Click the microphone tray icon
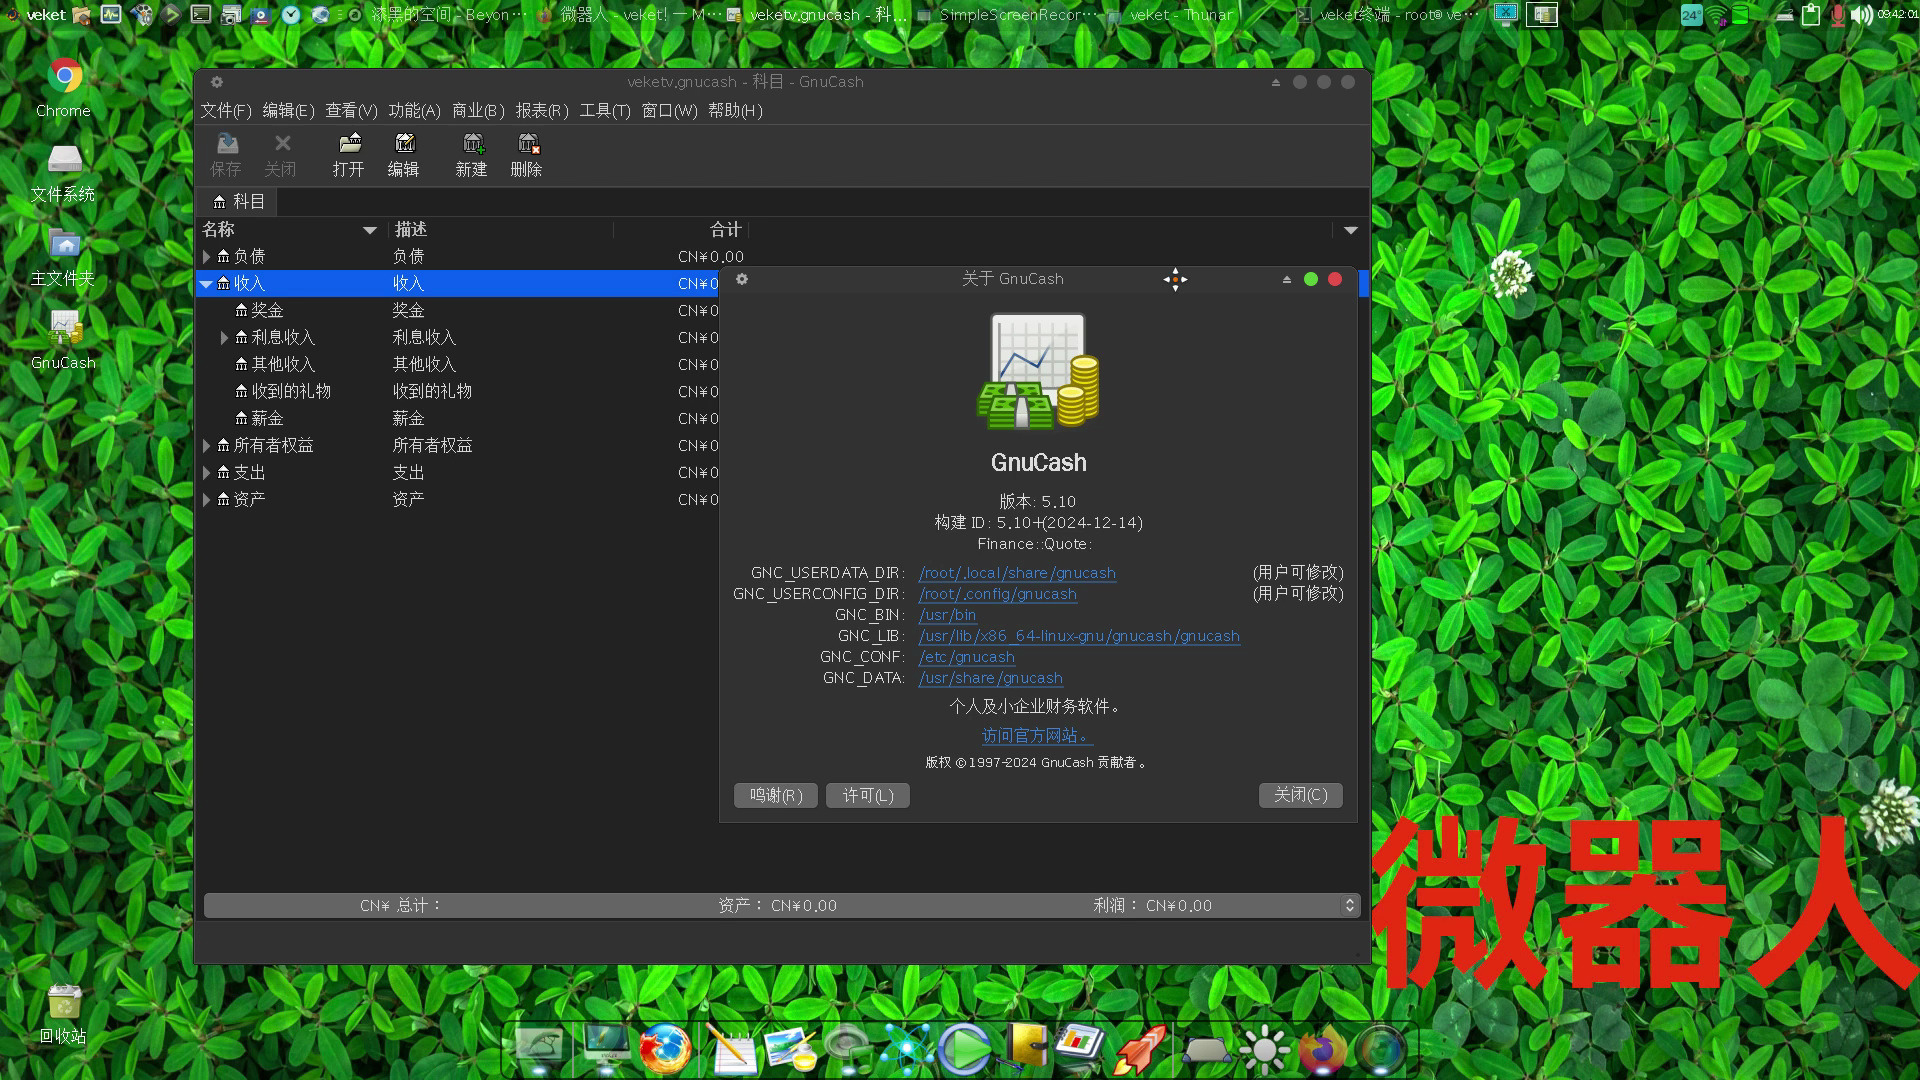 pyautogui.click(x=1837, y=15)
